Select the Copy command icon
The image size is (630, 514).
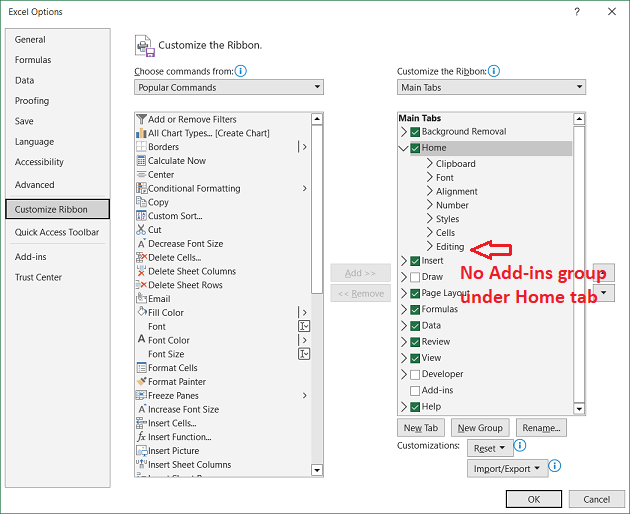click(141, 202)
